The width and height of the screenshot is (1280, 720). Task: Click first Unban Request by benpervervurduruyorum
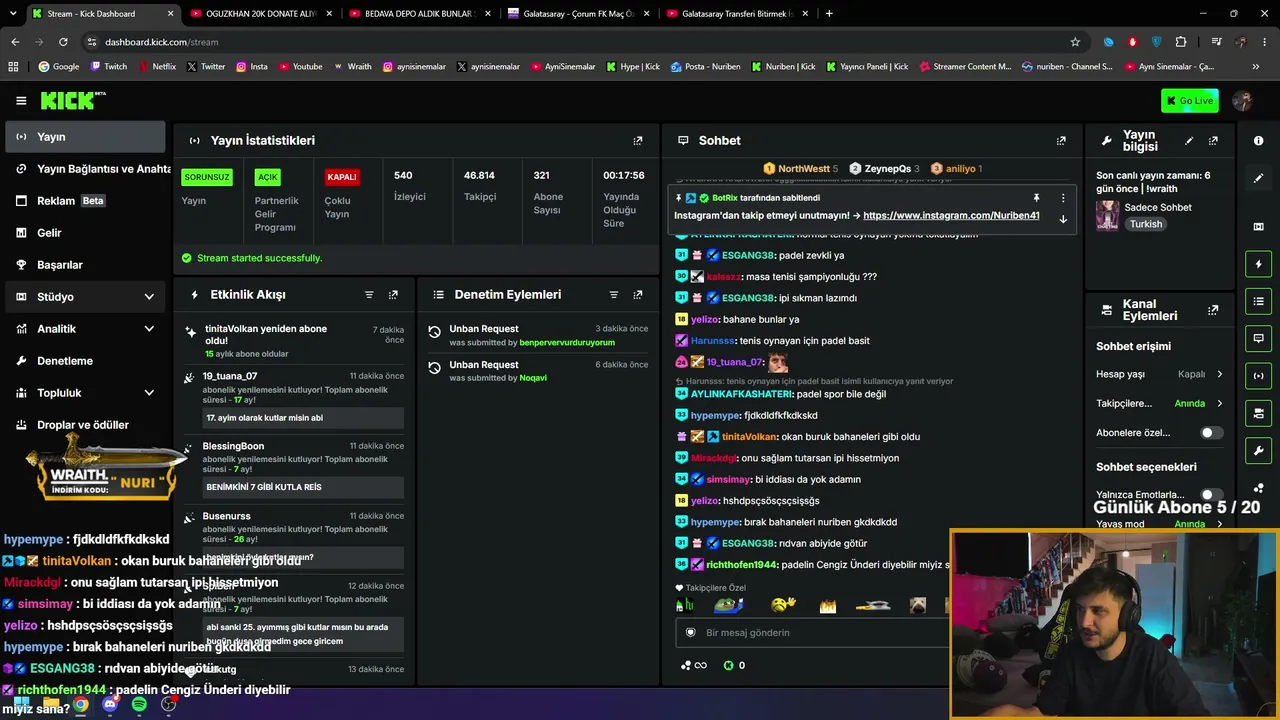(538, 335)
